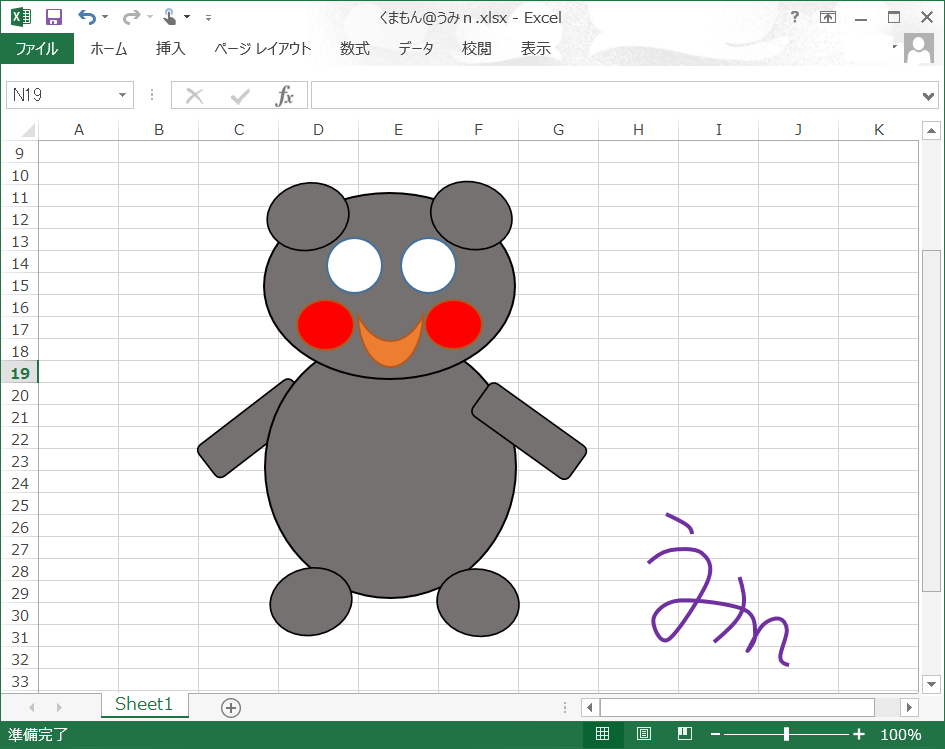Switch to the 挿入 tab
The height and width of the screenshot is (749, 945).
tap(170, 48)
